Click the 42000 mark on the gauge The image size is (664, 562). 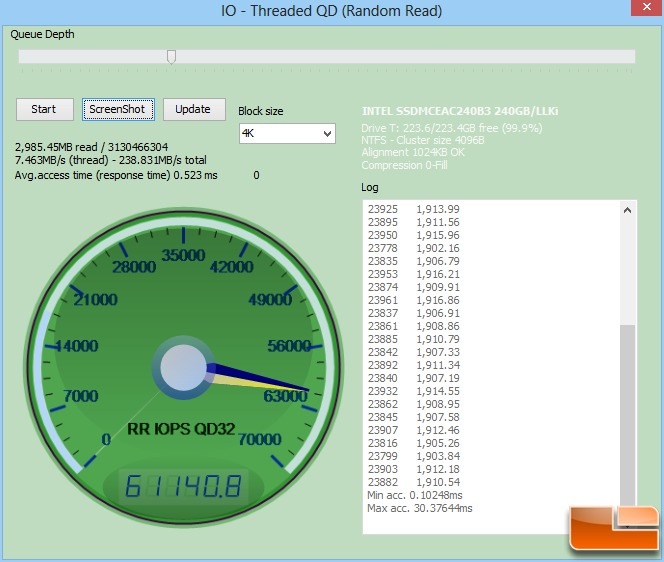[231, 267]
